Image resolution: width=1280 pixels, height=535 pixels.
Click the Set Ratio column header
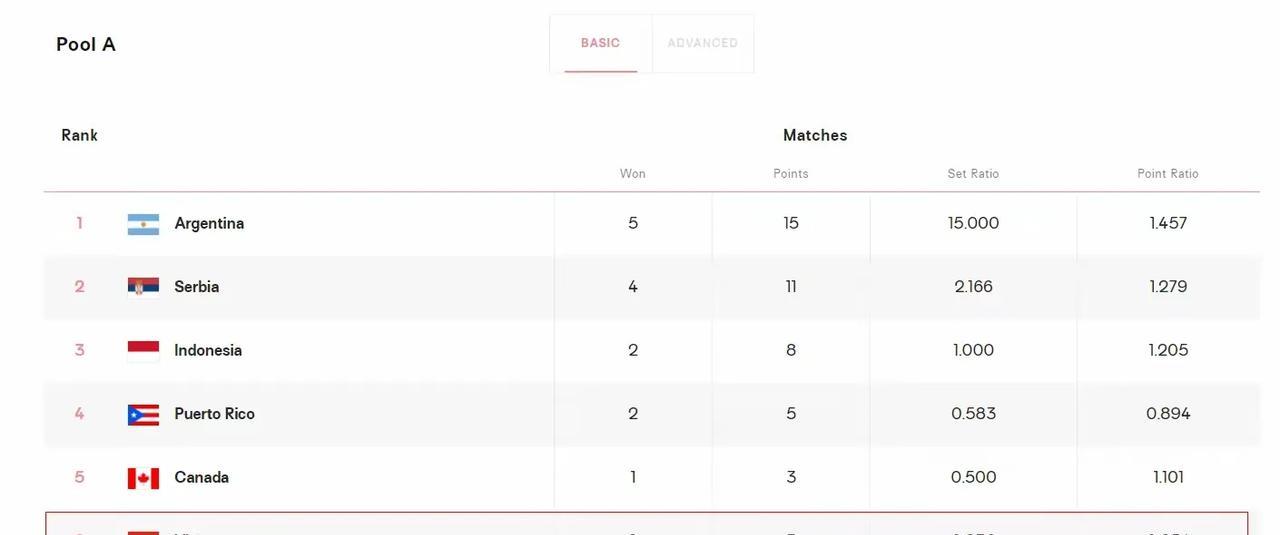point(973,174)
